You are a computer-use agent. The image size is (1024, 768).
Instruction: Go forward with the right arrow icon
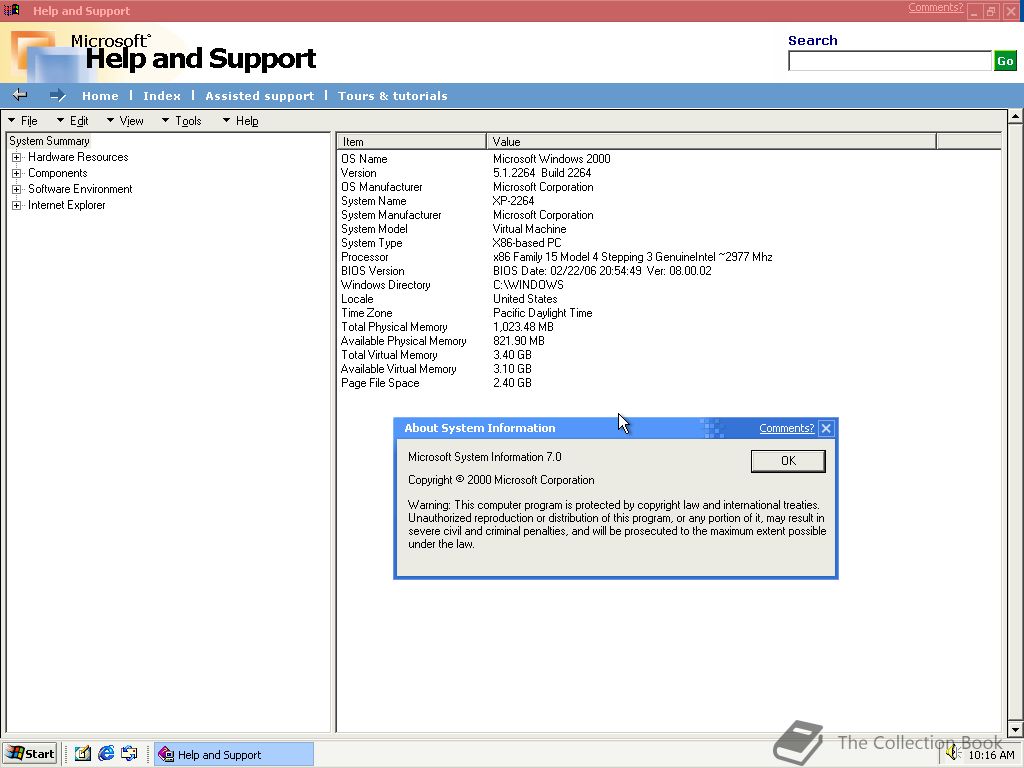click(x=57, y=95)
